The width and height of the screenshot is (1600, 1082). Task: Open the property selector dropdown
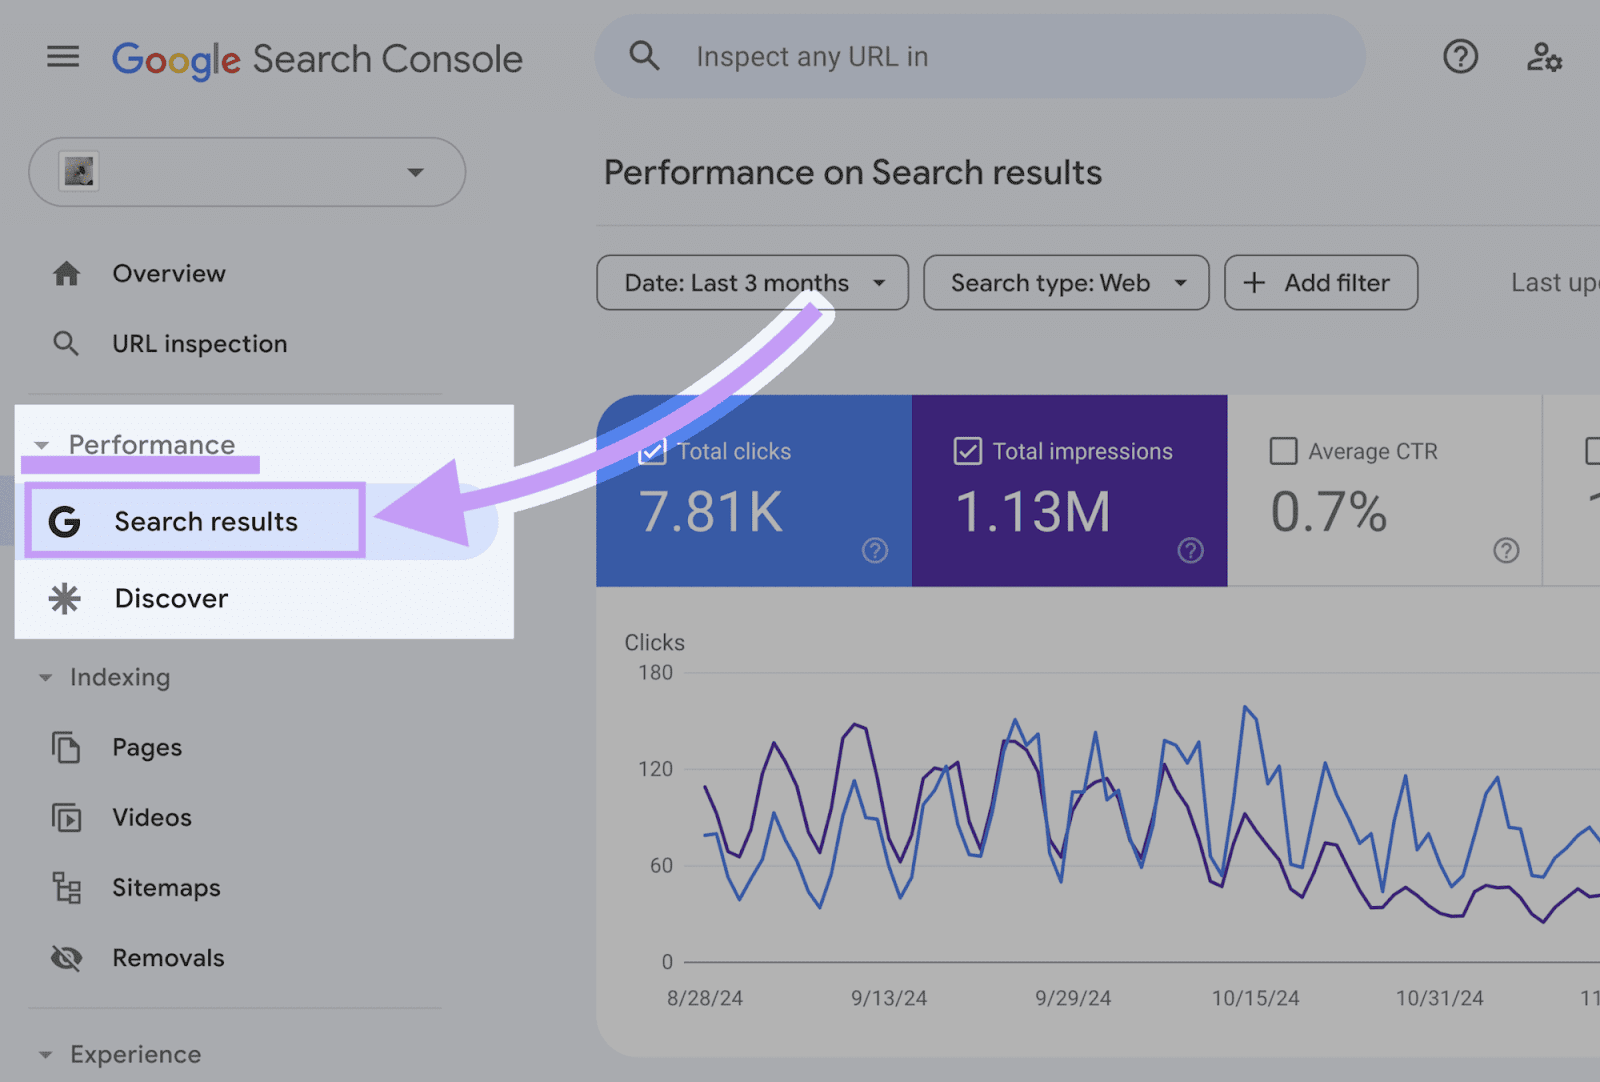click(416, 172)
